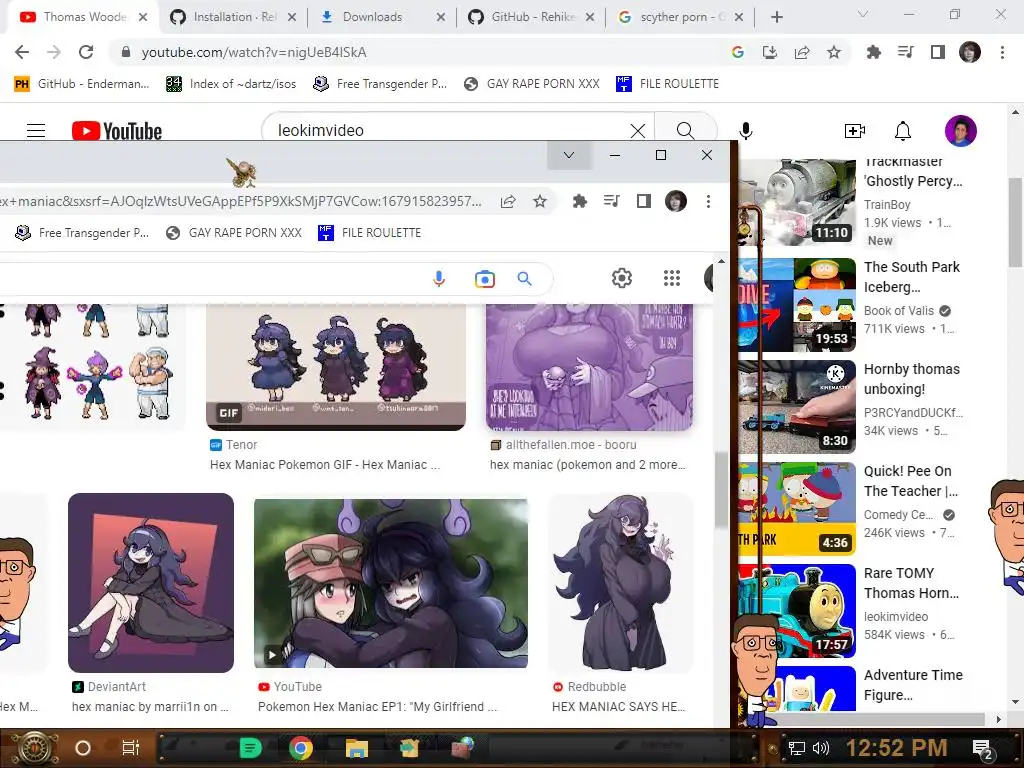Open Task View on the taskbar
The image size is (1024, 768).
tap(131, 748)
